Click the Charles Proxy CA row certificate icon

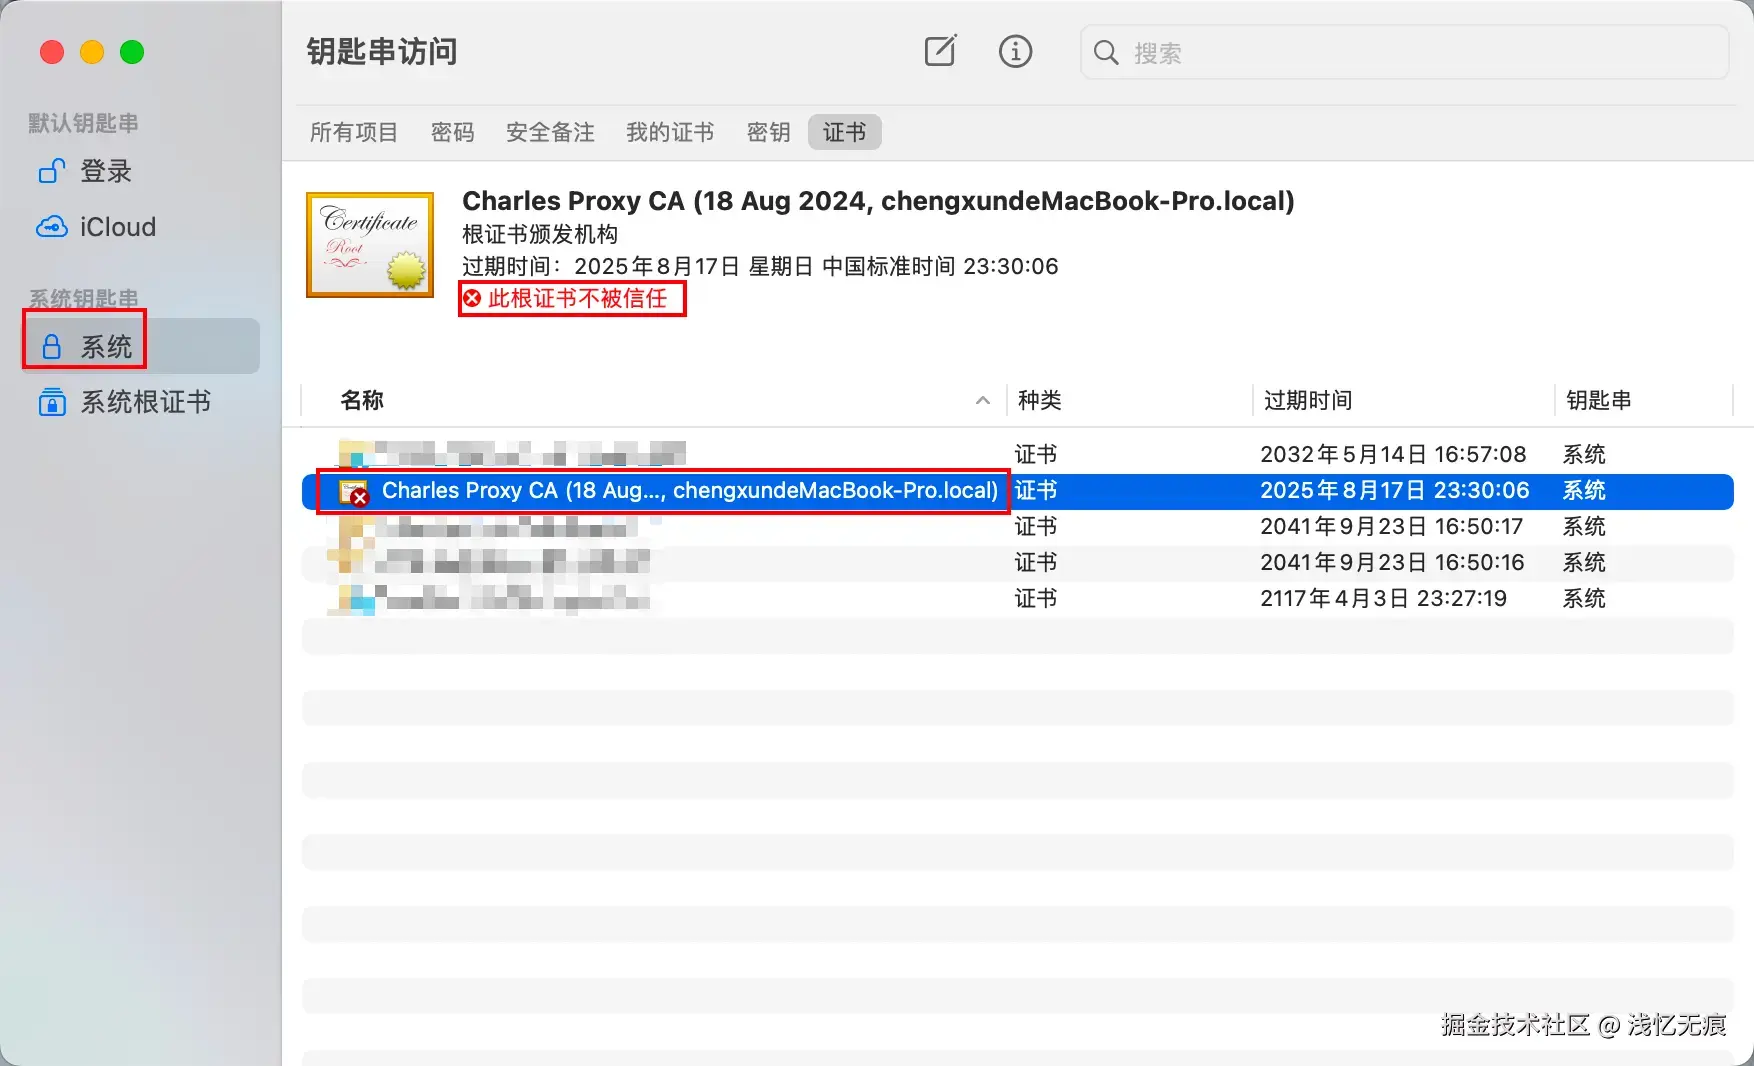pos(354,492)
